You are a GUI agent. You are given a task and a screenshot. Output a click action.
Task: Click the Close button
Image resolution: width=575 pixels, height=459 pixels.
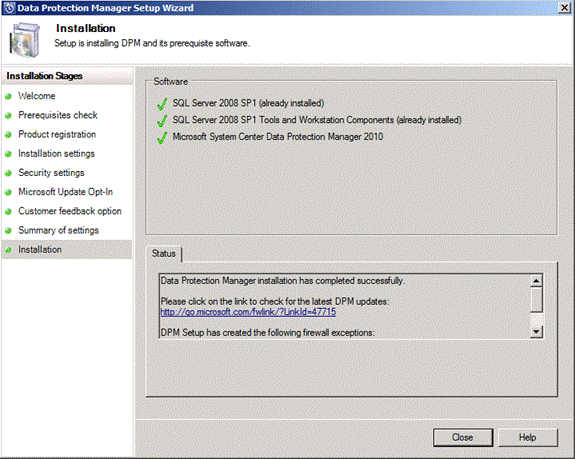463,437
